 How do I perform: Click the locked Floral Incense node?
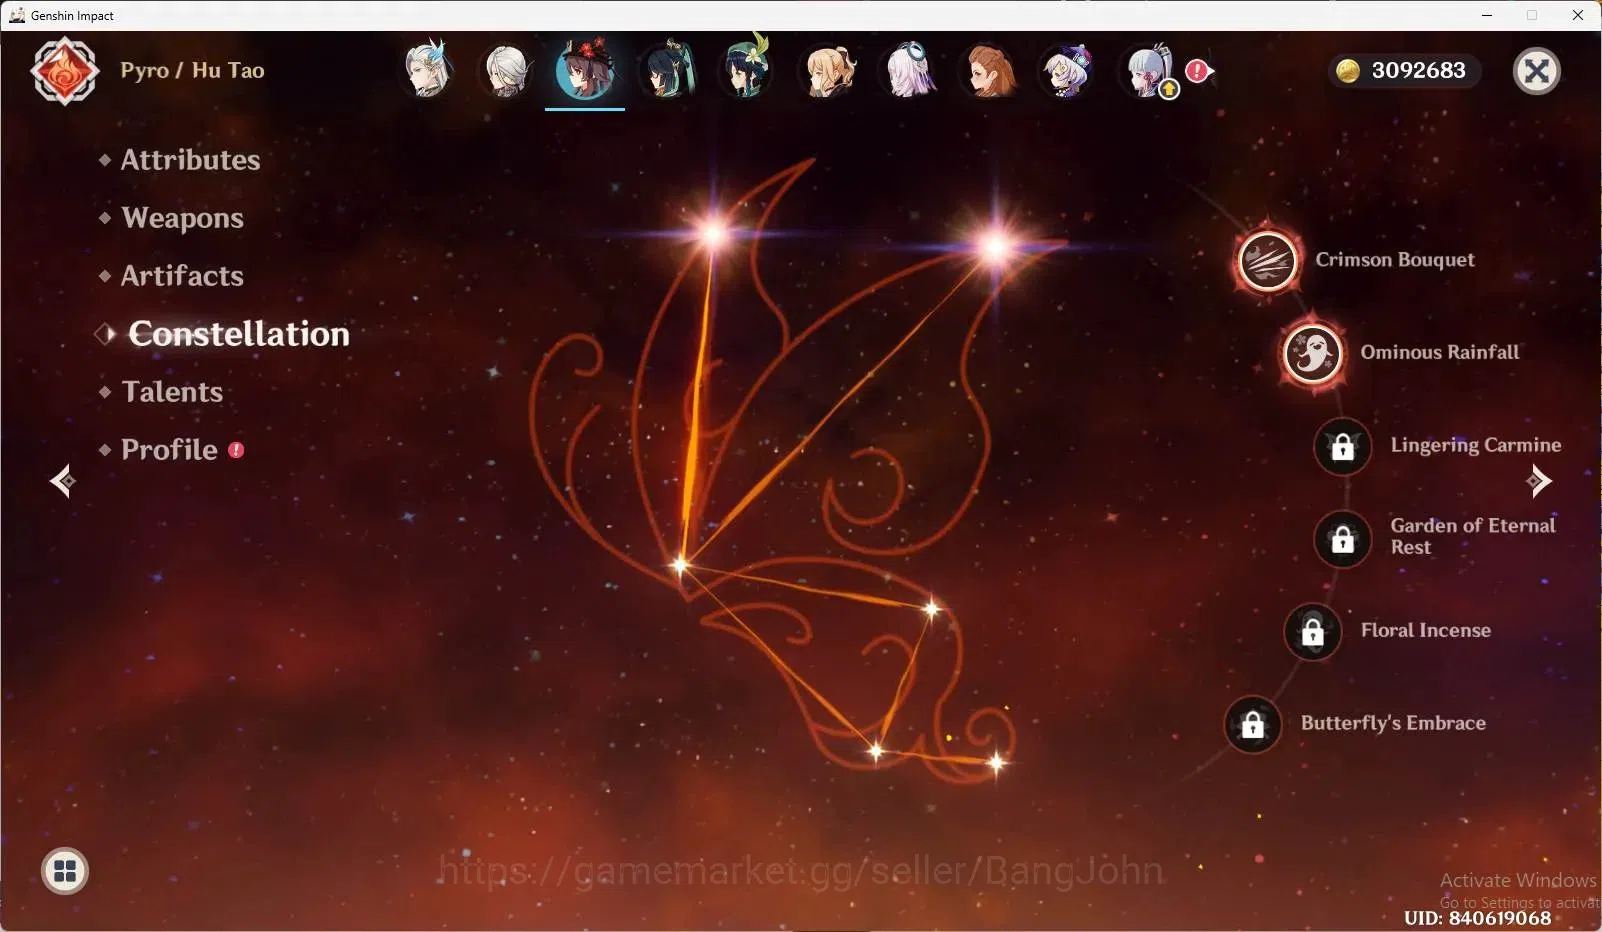point(1312,632)
